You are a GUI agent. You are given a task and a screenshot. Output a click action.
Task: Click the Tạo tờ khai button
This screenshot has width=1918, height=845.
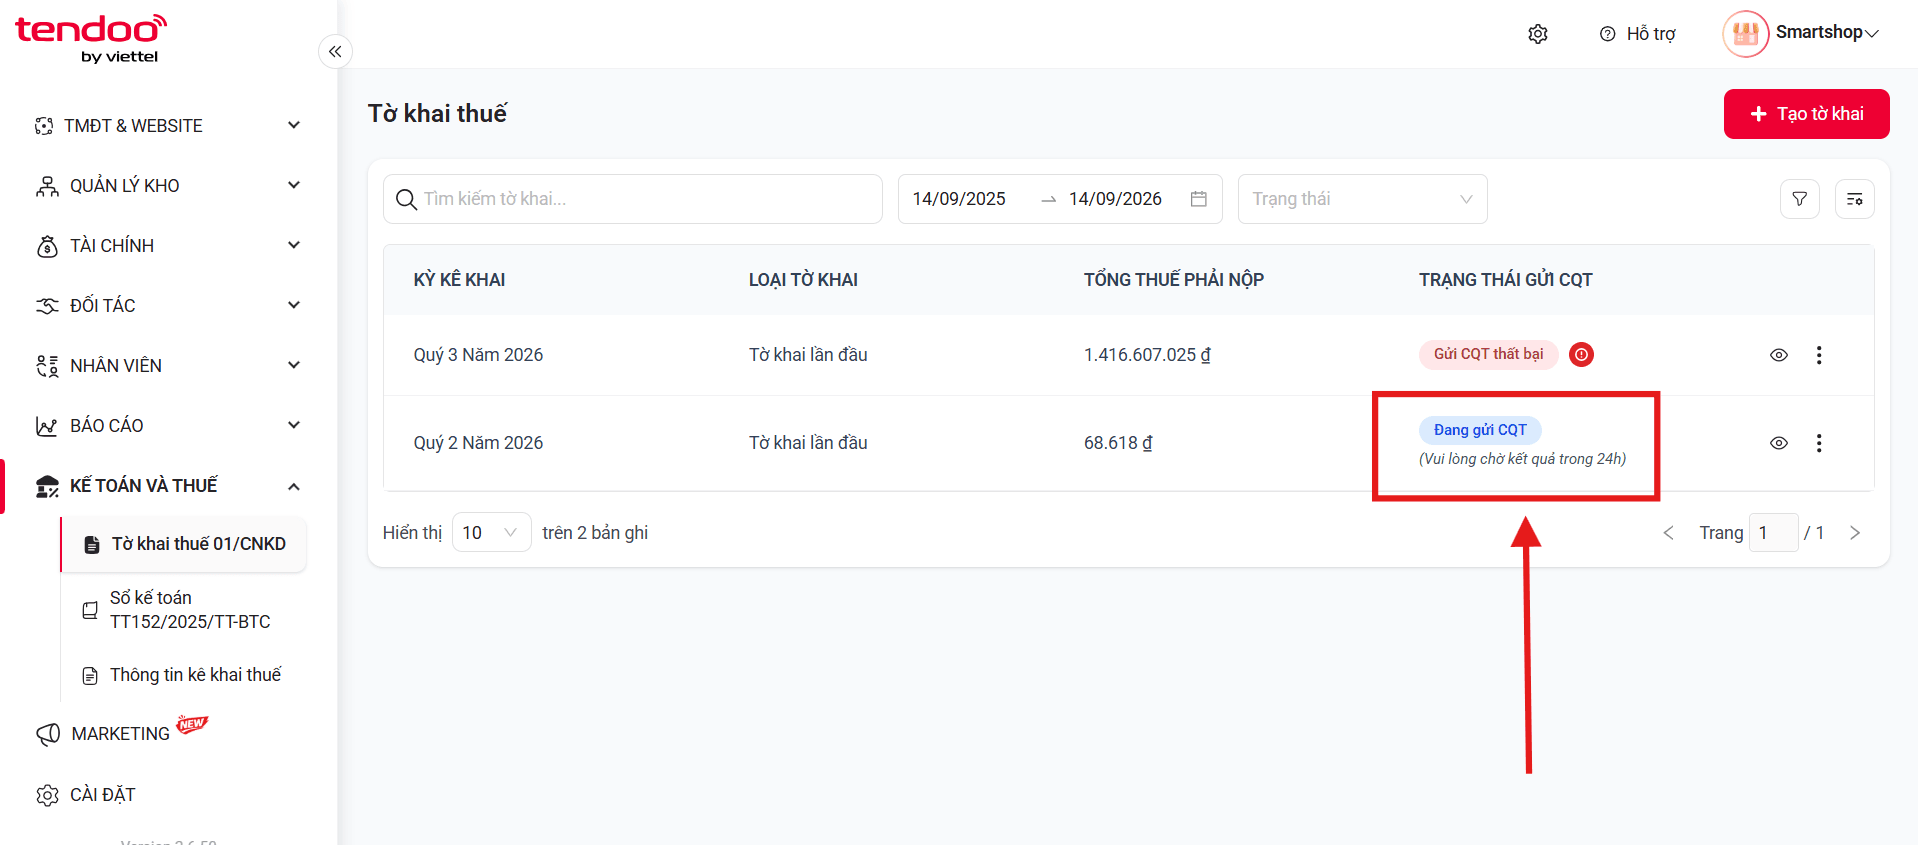(x=1806, y=114)
